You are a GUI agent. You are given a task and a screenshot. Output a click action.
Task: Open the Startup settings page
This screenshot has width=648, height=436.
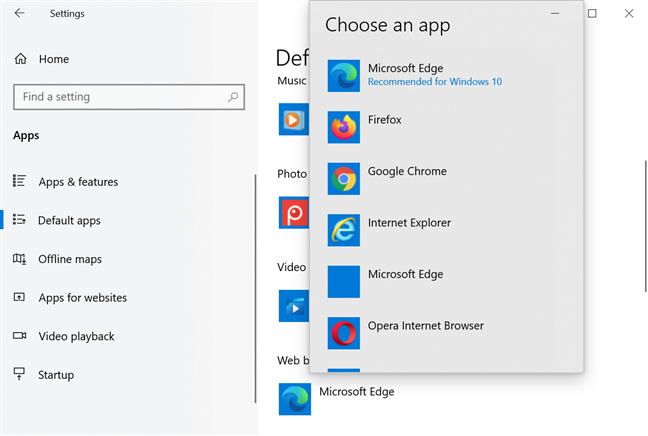(x=56, y=375)
